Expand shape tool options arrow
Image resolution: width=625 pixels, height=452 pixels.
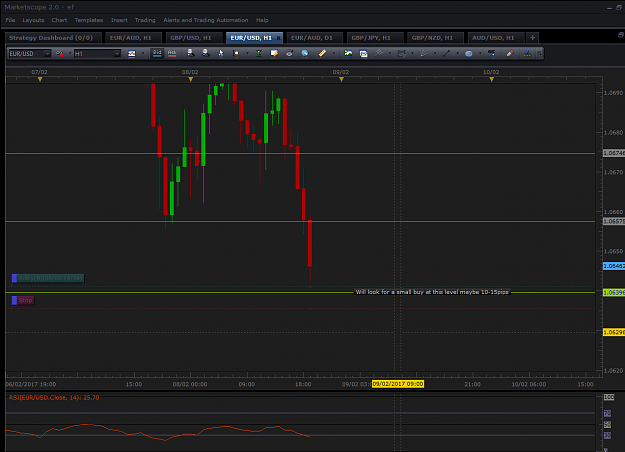[480, 53]
